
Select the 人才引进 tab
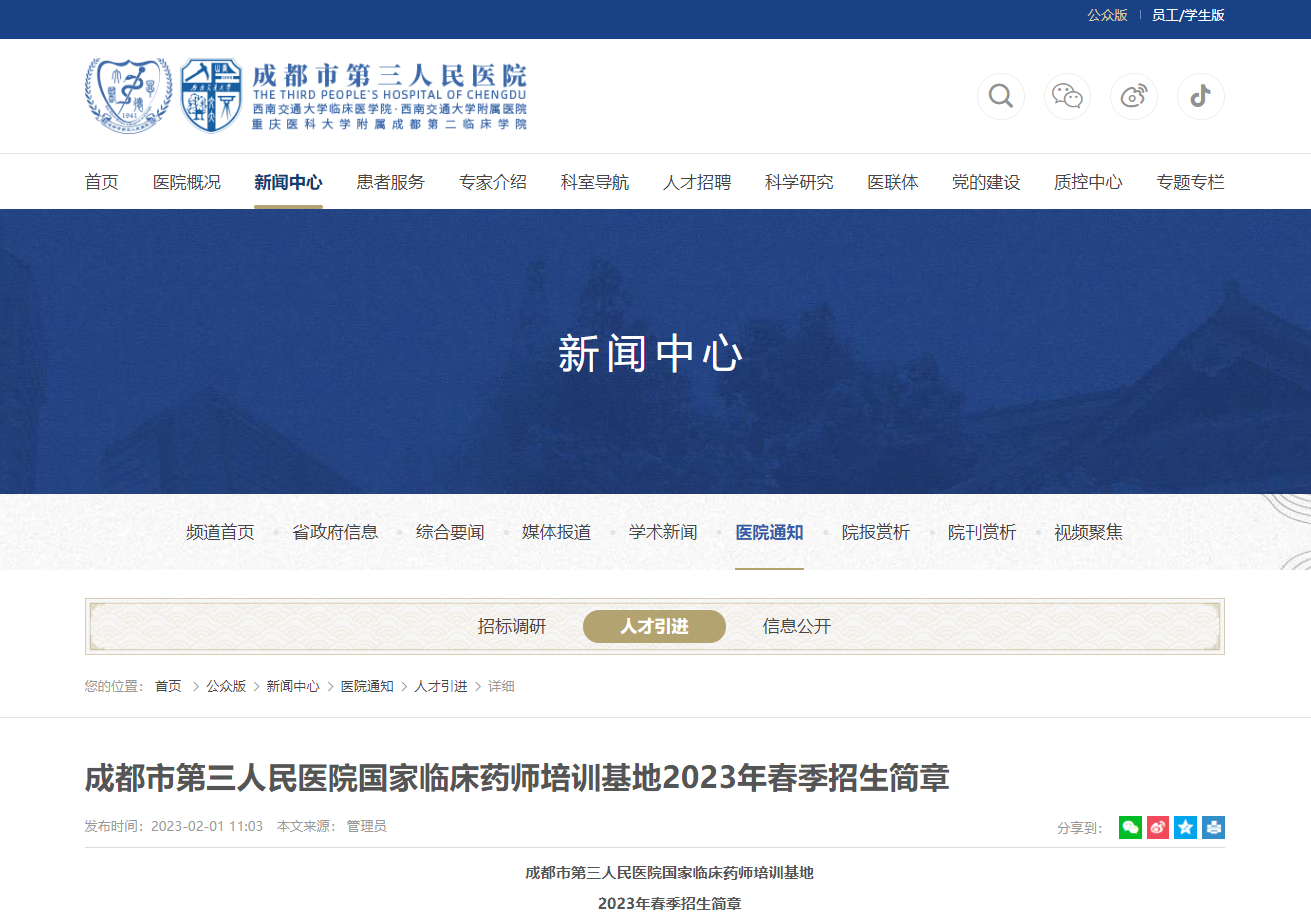[x=654, y=627]
